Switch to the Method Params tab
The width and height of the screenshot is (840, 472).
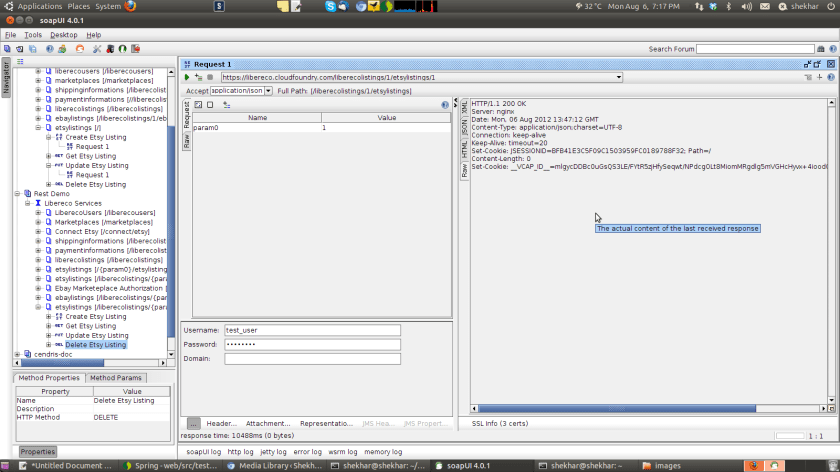coord(116,378)
